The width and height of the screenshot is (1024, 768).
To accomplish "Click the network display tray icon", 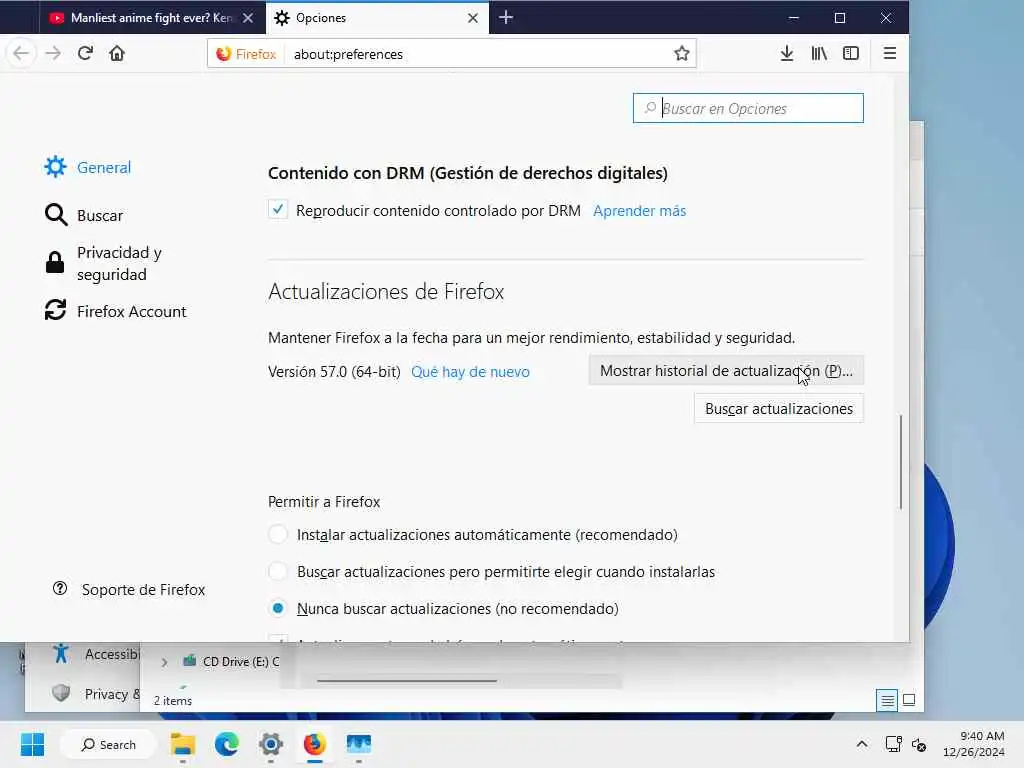I will pyautogui.click(x=893, y=744).
